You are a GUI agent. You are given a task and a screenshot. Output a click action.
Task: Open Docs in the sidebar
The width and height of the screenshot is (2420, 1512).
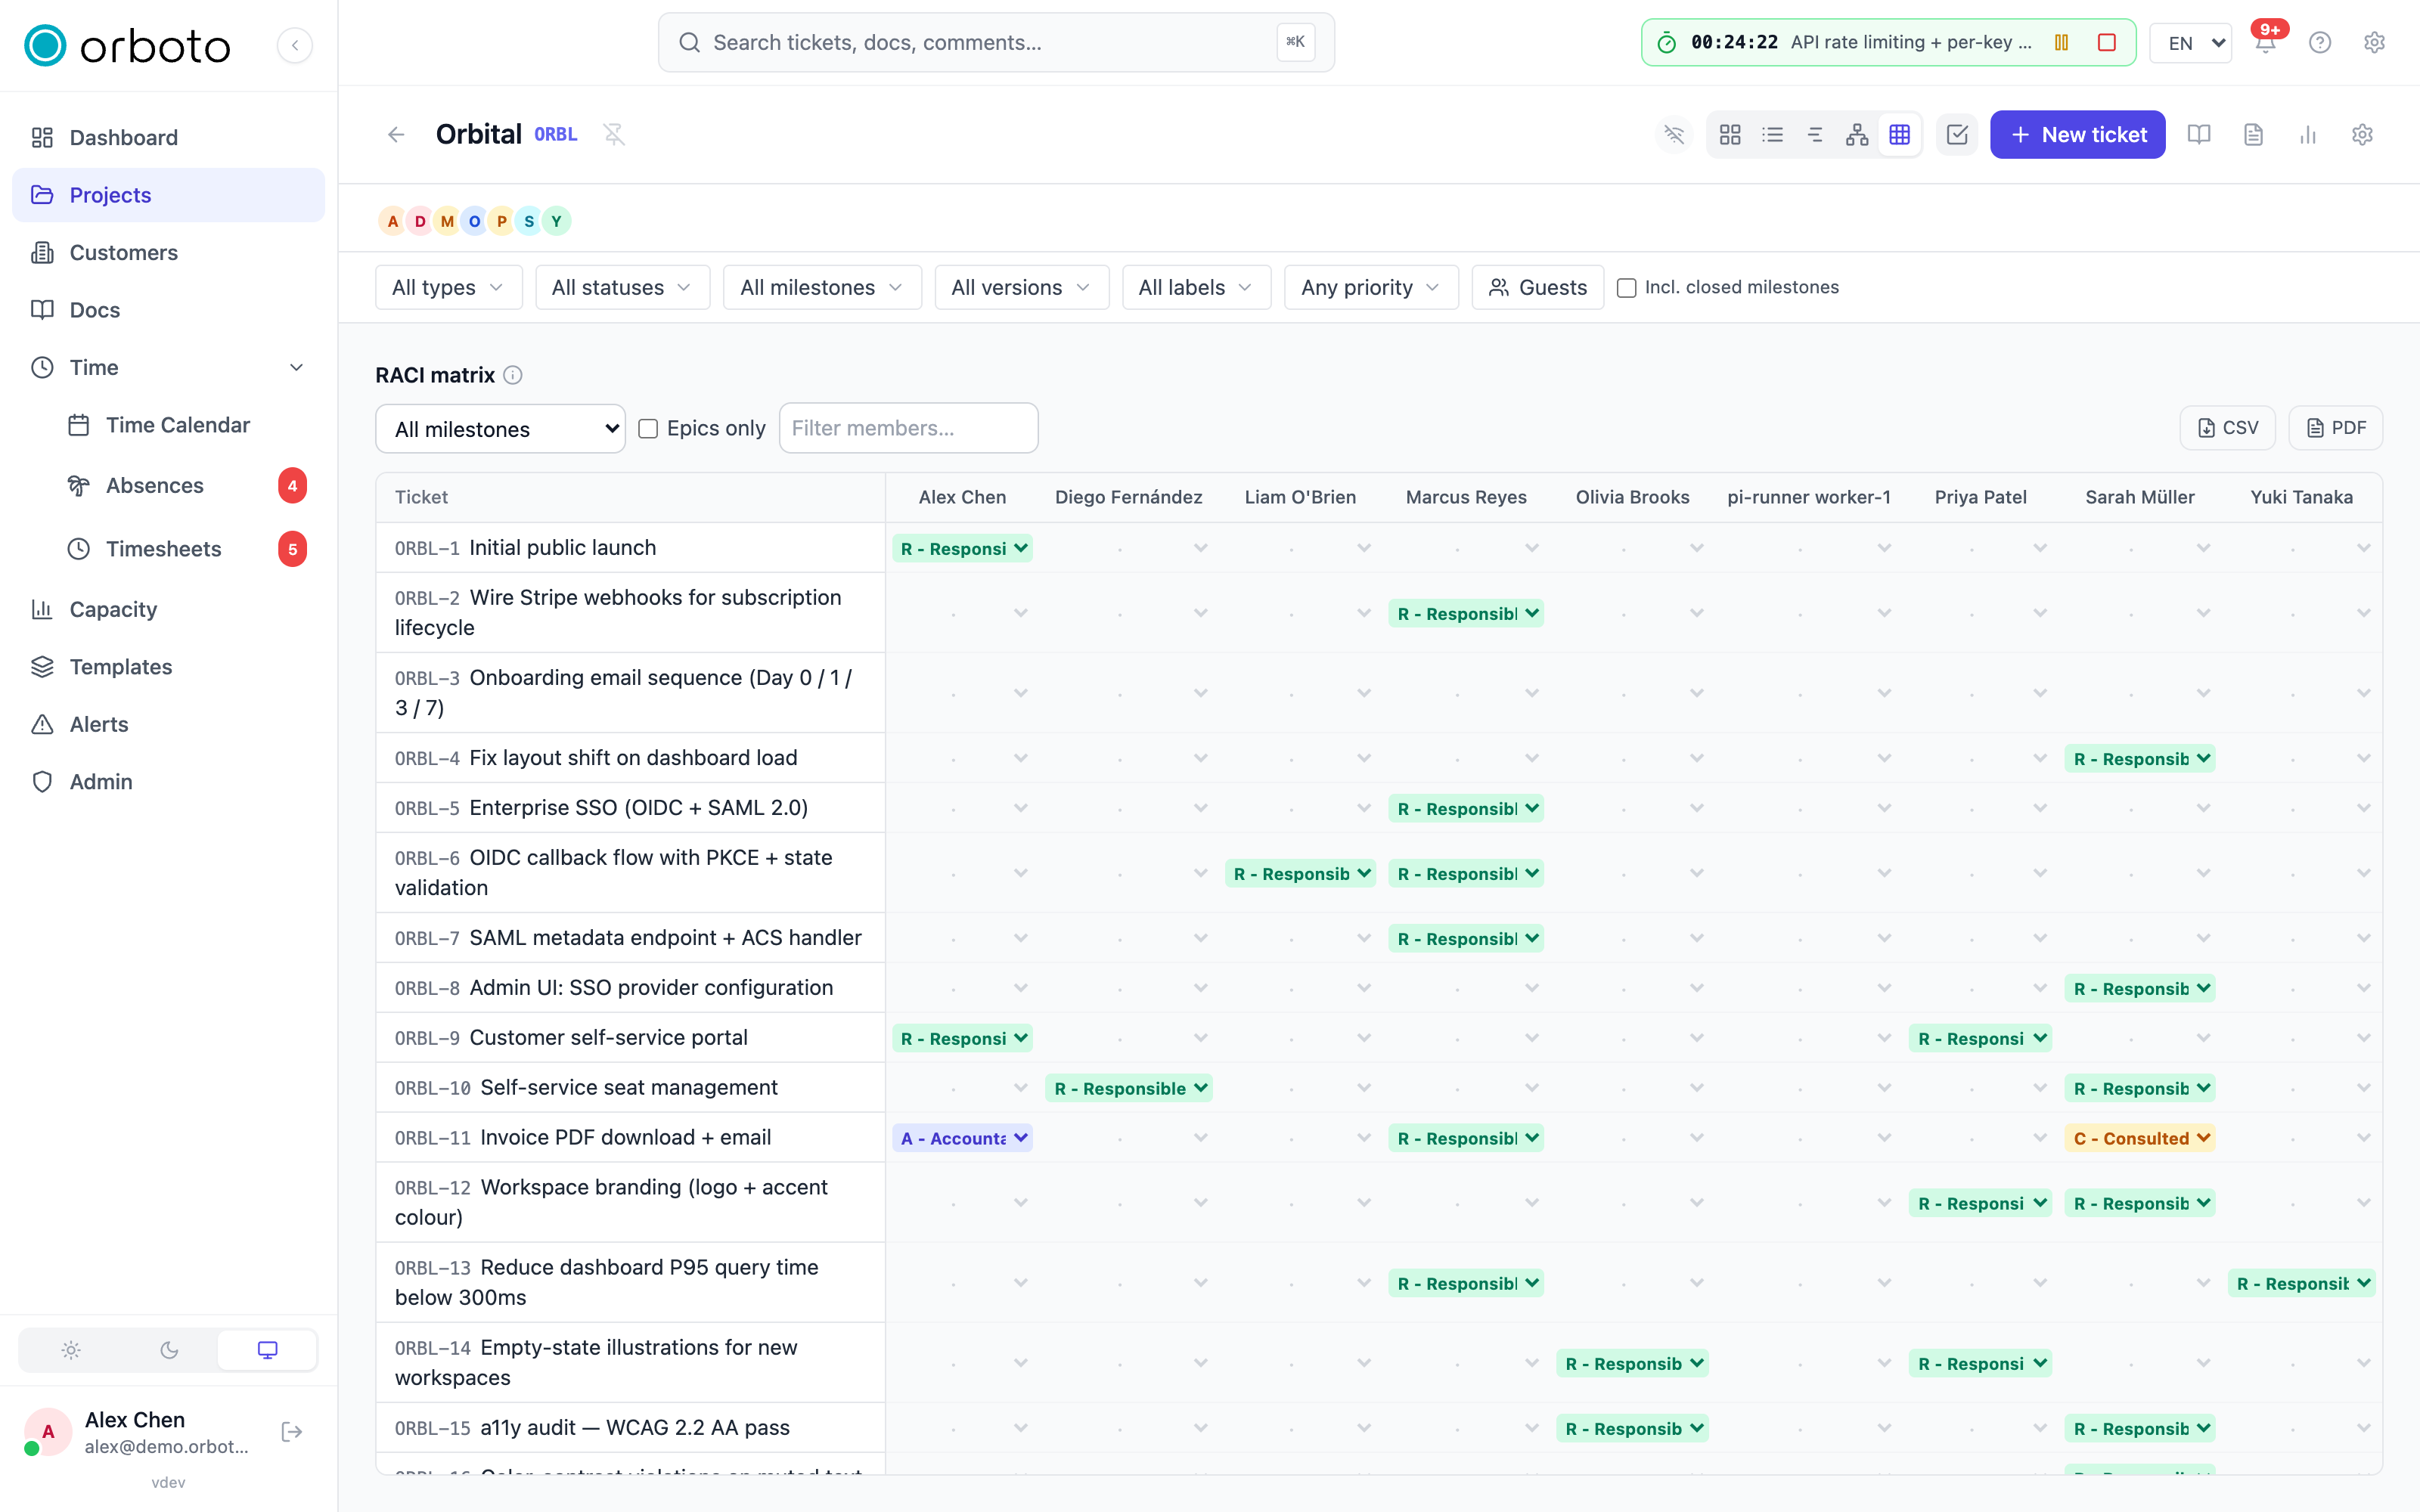168,310
